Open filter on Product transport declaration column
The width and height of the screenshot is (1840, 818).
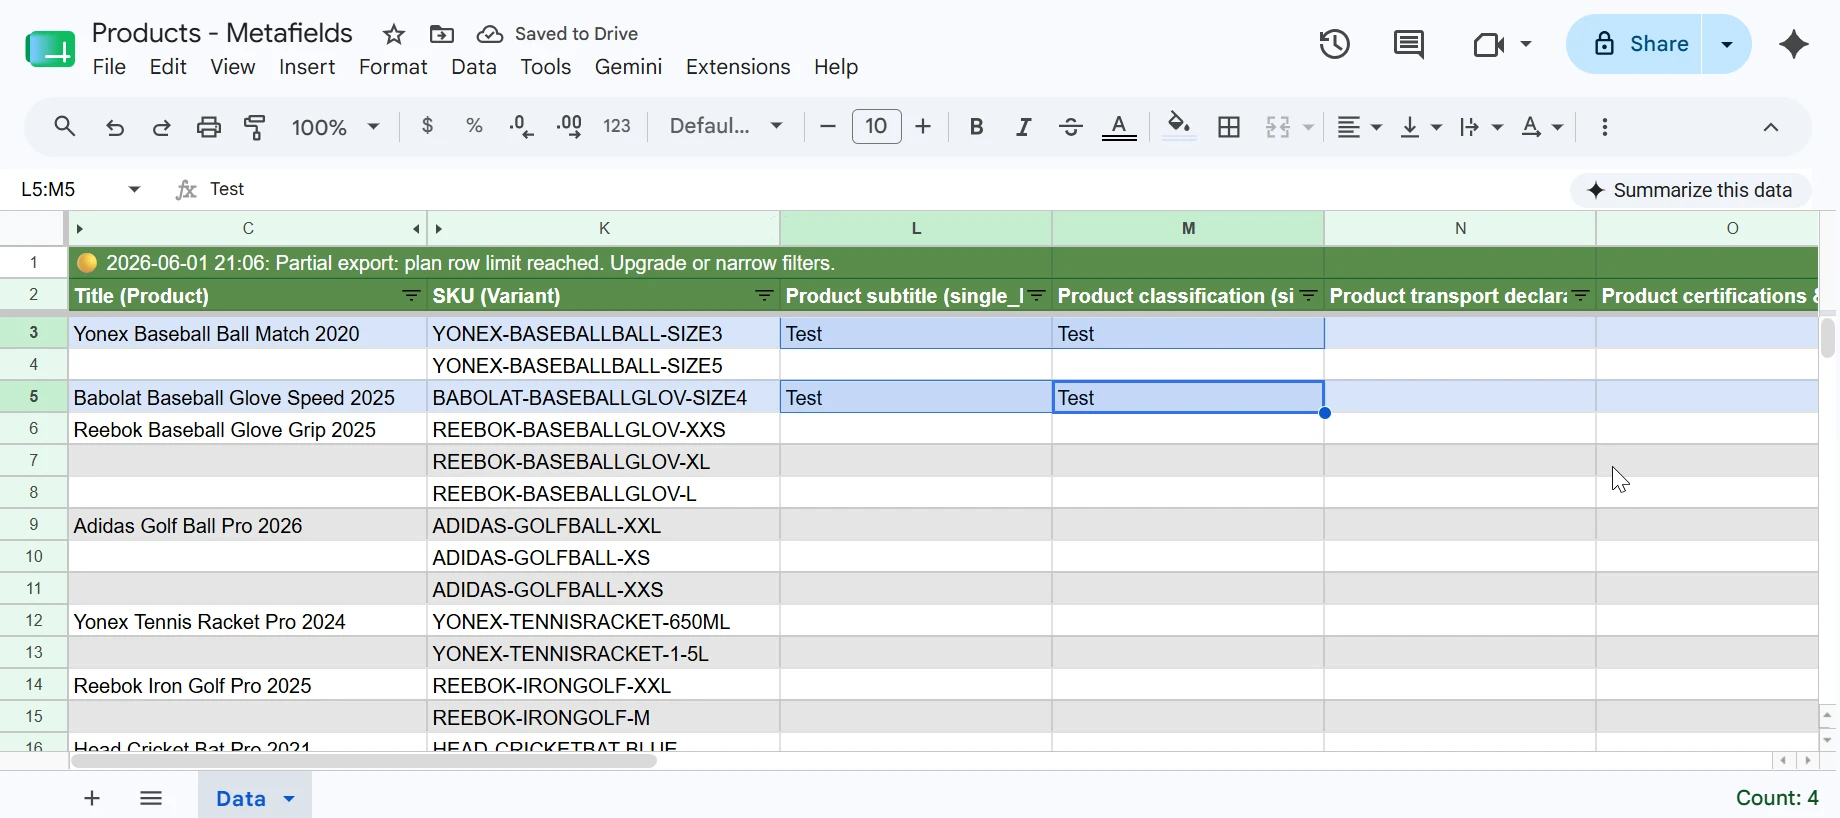tap(1581, 296)
